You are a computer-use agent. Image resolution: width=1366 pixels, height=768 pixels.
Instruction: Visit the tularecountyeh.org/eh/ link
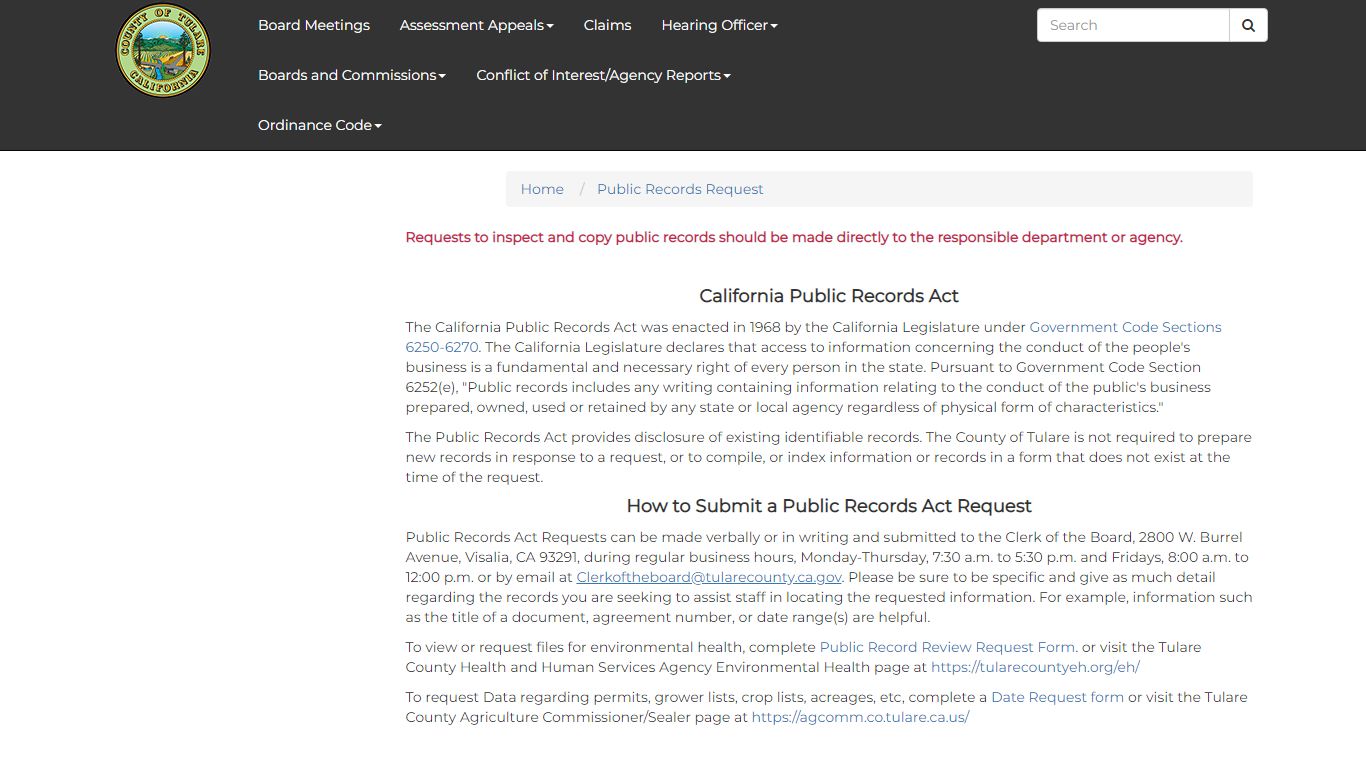point(1035,667)
